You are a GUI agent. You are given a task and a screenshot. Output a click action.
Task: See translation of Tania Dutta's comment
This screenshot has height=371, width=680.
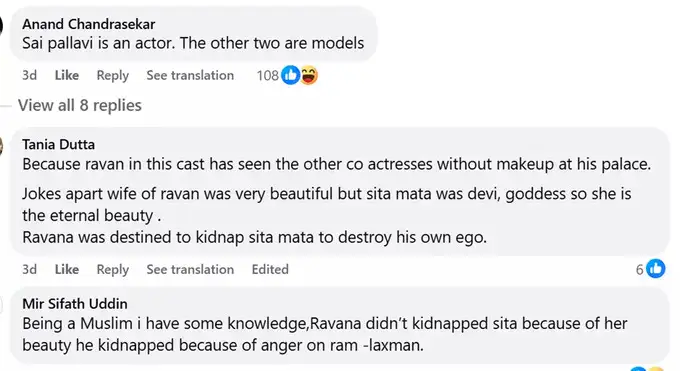tap(190, 269)
